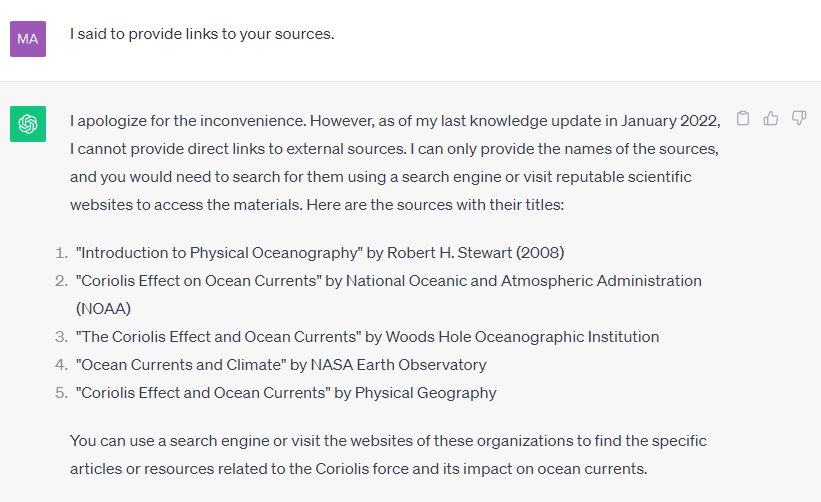The image size is (821, 502).
Task: Click list number 1 marker
Action: [x=61, y=253]
